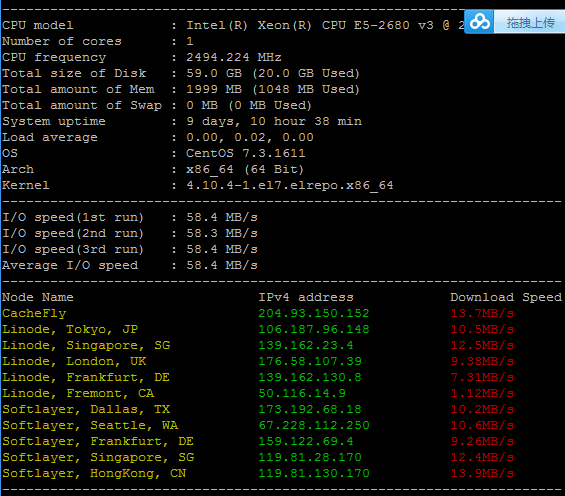The width and height of the screenshot is (565, 496).
Task: Click the Baidu cloud upload icon
Action: [x=479, y=22]
